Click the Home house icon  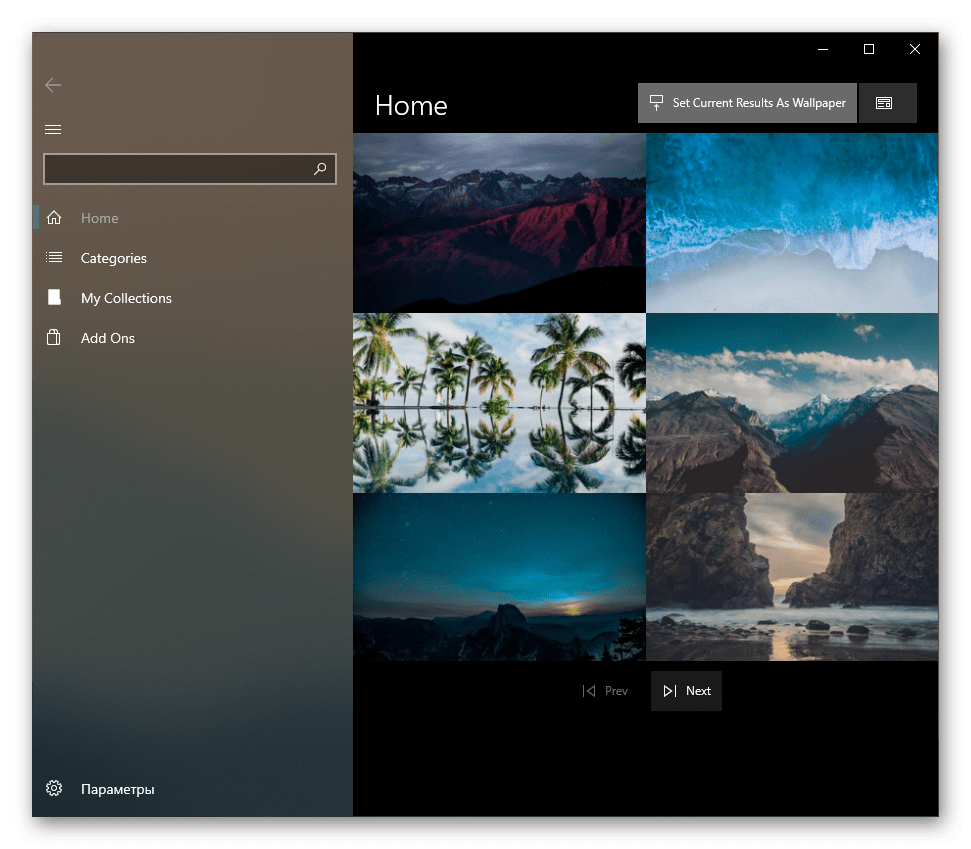(54, 218)
